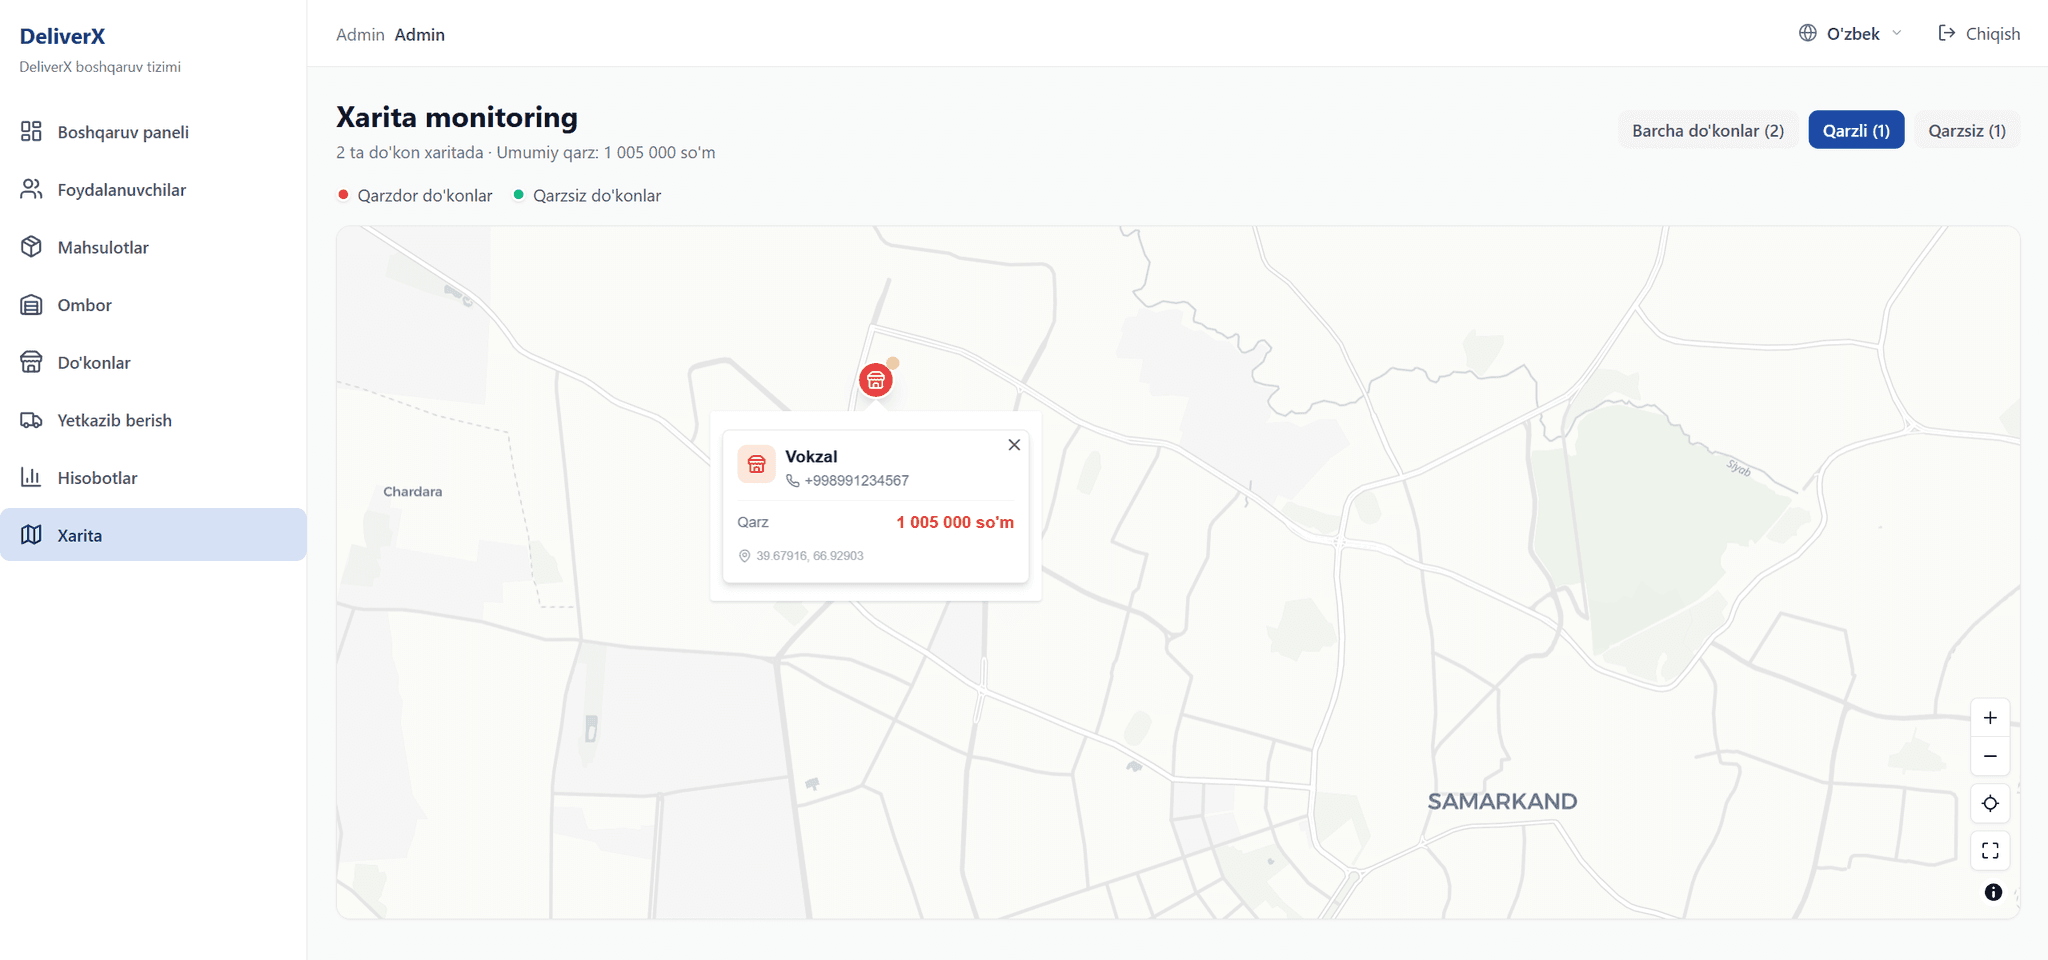Close the Vokzal store popup
The height and width of the screenshot is (960, 2048).
(1014, 445)
